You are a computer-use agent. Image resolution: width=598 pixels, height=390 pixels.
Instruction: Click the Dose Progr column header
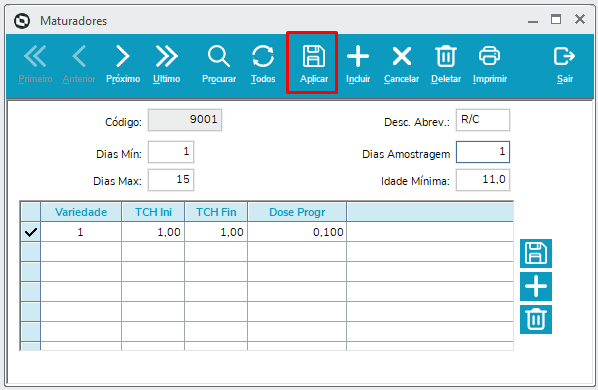click(x=297, y=212)
